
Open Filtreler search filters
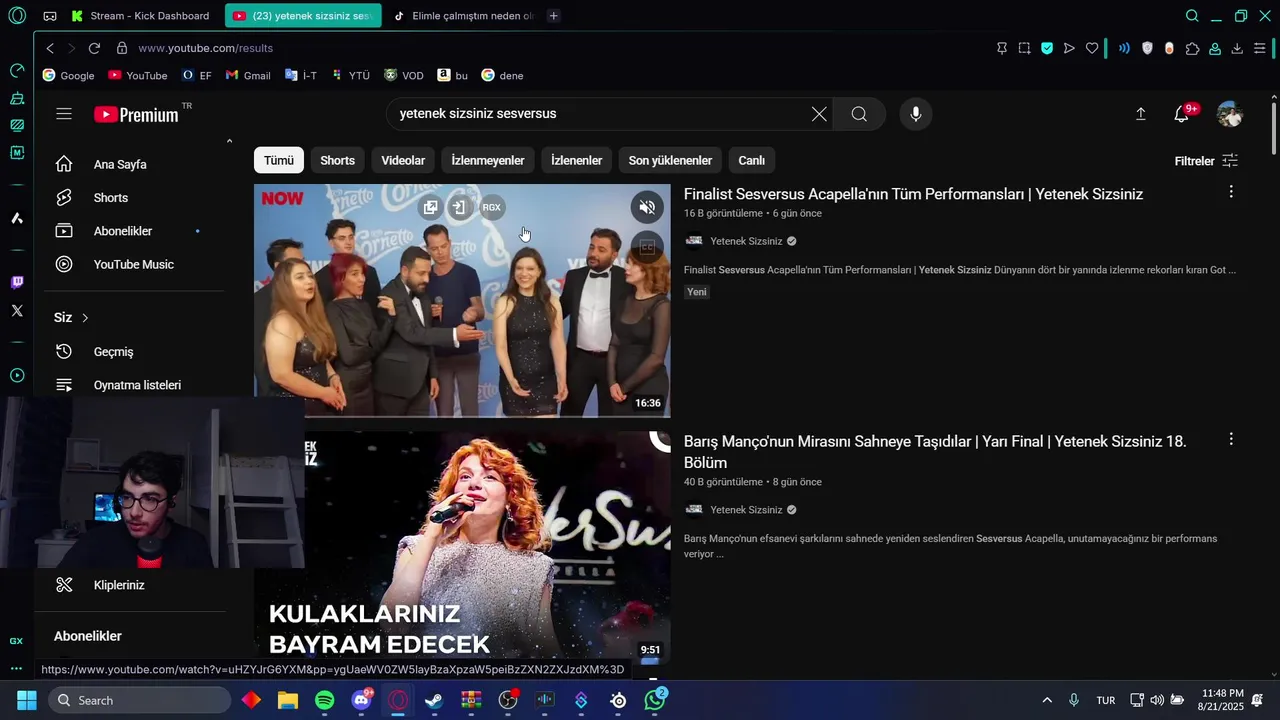coord(1206,161)
